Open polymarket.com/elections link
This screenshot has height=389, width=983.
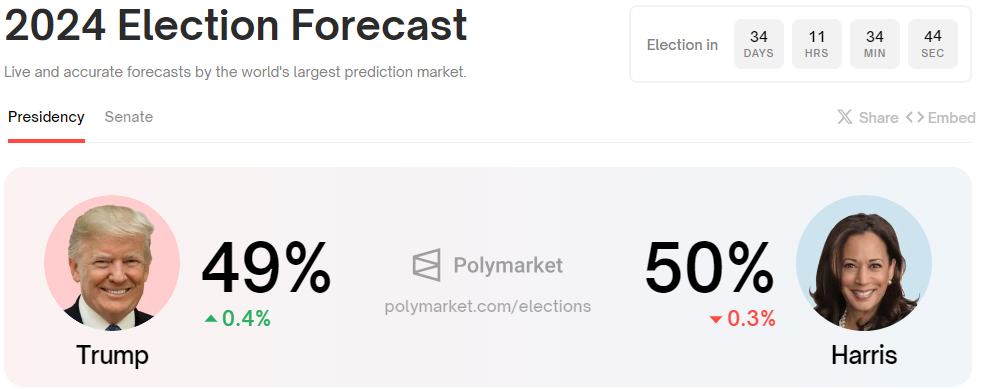point(488,306)
